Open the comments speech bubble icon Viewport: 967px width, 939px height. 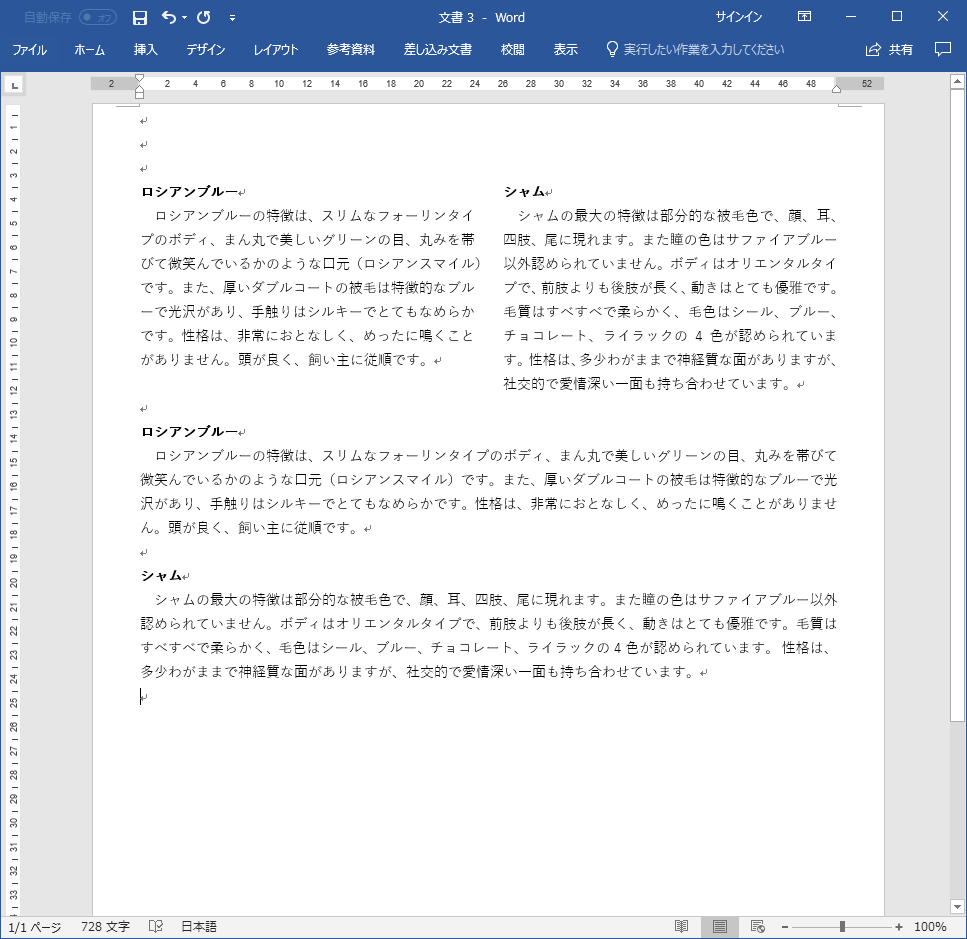click(942, 49)
